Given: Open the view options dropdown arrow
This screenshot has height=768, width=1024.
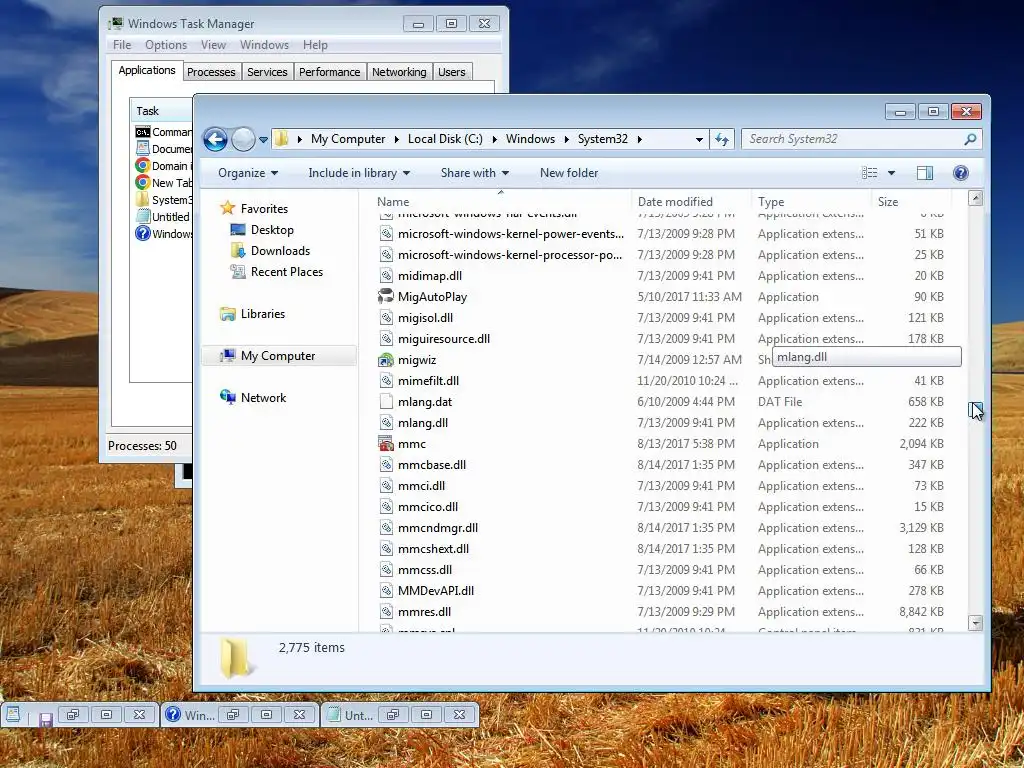Looking at the screenshot, I should [891, 173].
